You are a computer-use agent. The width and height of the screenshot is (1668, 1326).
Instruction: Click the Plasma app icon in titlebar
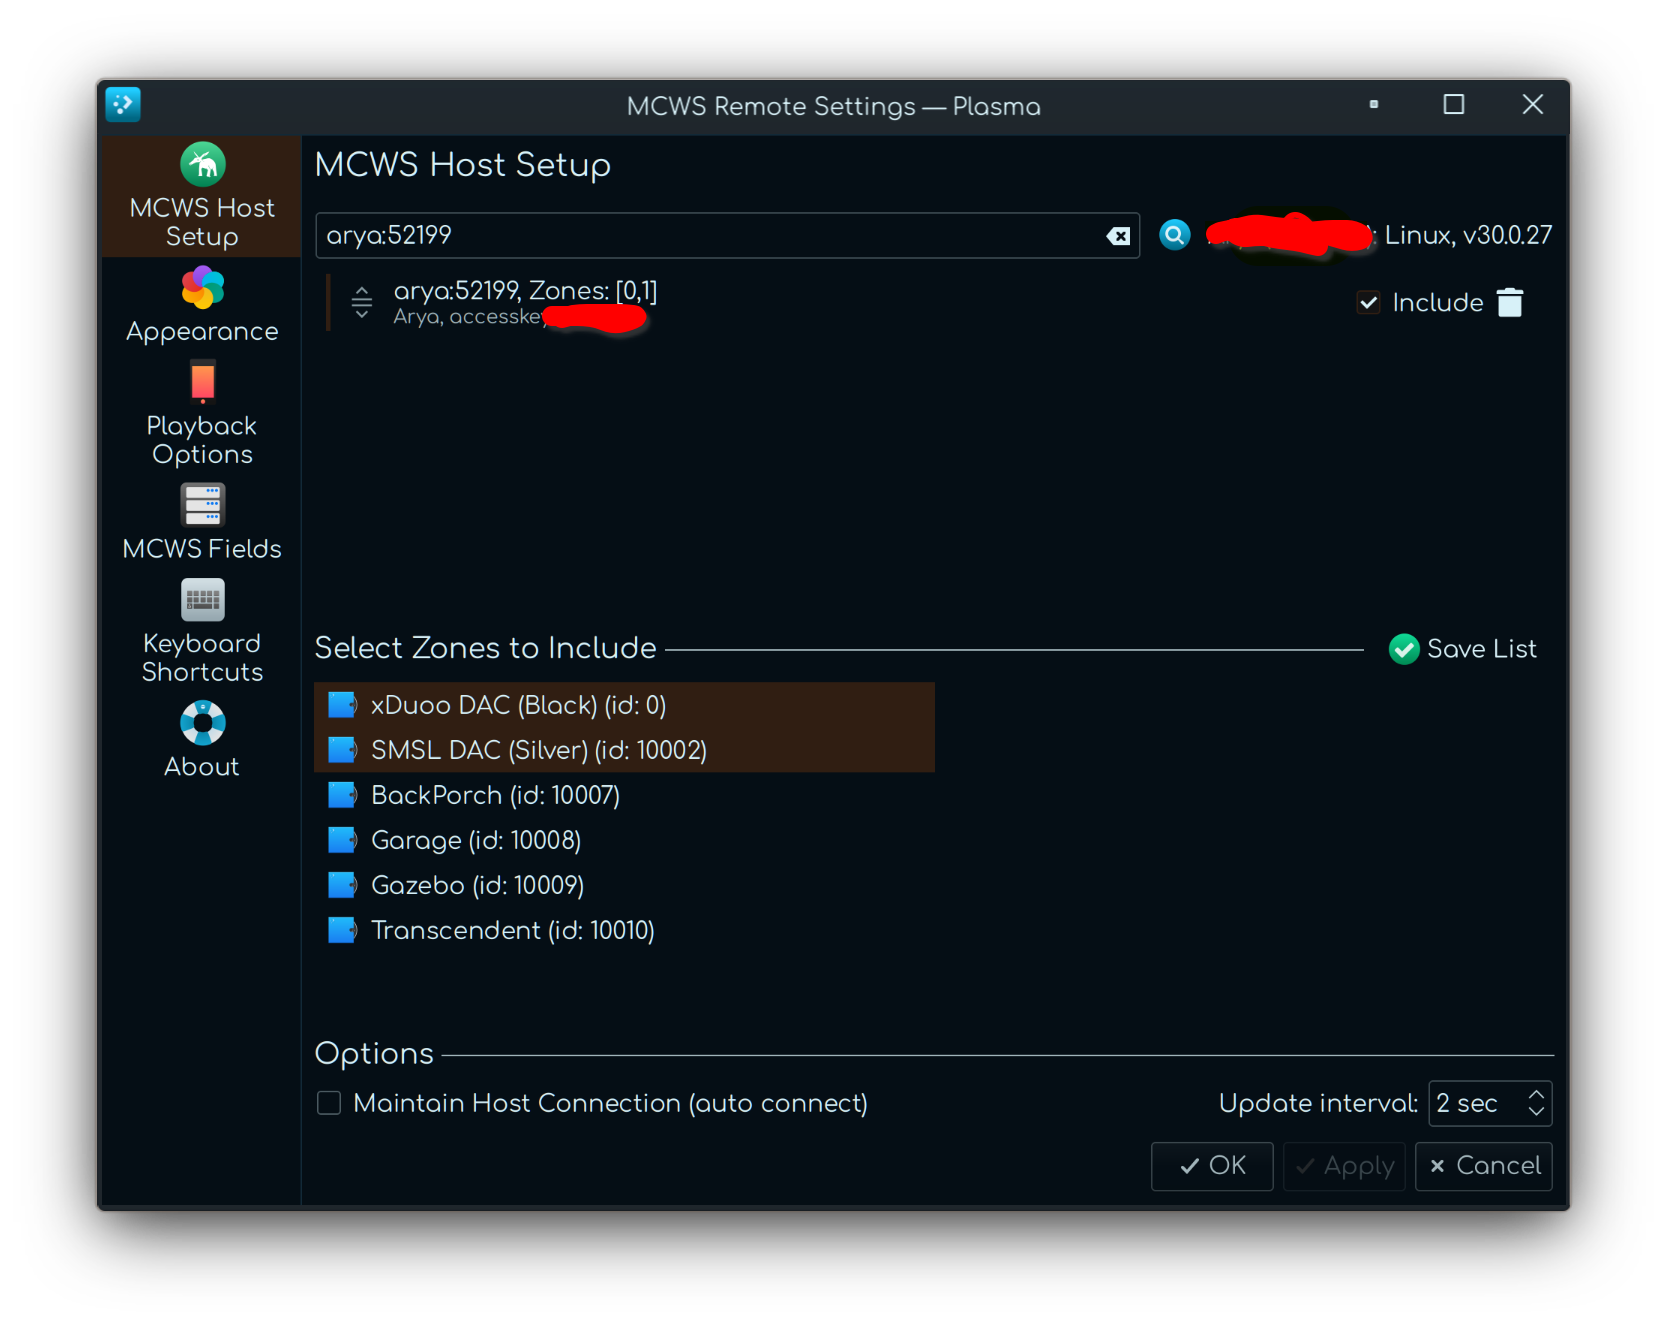point(123,104)
